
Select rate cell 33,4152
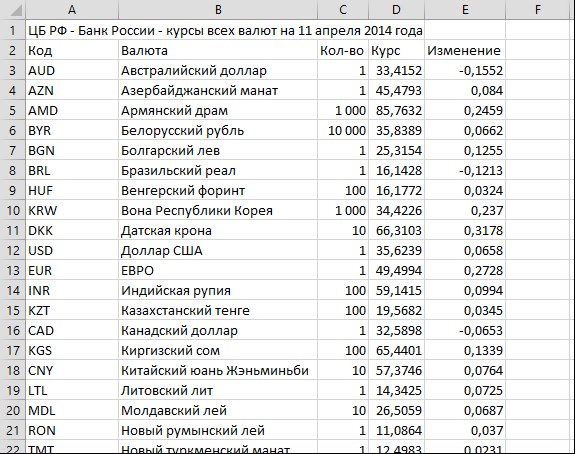pyautogui.click(x=396, y=70)
